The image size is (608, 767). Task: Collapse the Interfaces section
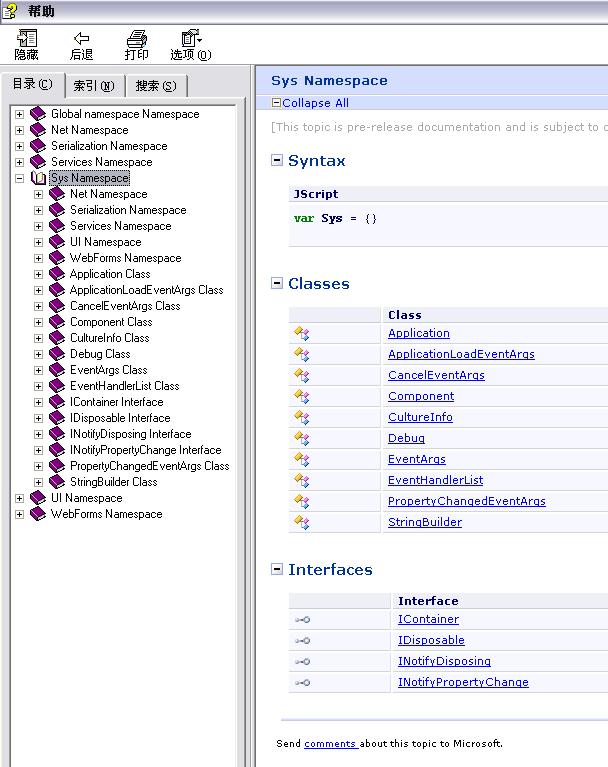pyautogui.click(x=277, y=569)
